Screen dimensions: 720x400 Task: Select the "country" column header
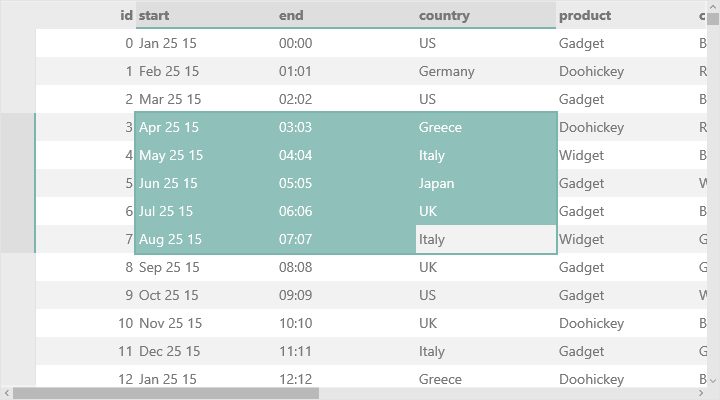(485, 15)
